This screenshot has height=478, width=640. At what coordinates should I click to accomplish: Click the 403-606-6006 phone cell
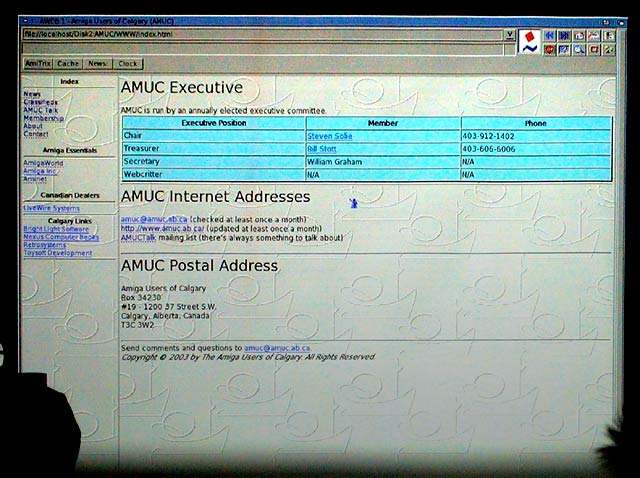click(x=536, y=149)
